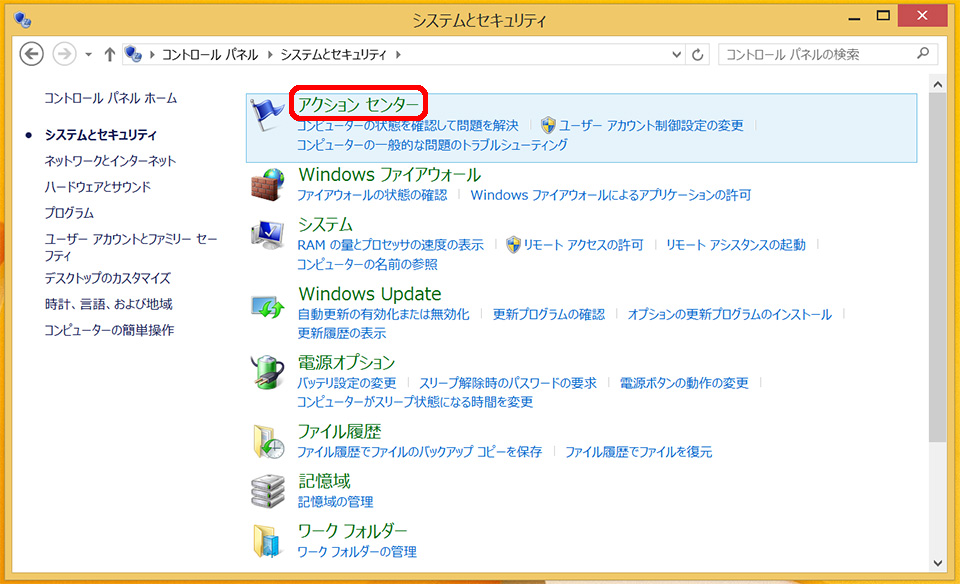Open 電源オプション heading
Viewport: 960px width, 584px height.
coord(347,363)
